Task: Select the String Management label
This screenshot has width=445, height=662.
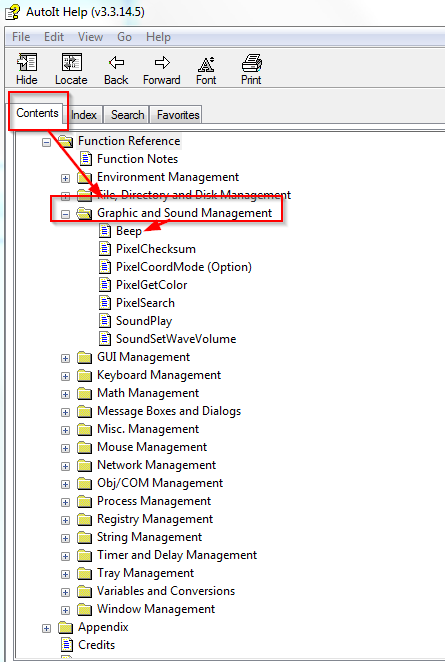Action: pos(149,537)
